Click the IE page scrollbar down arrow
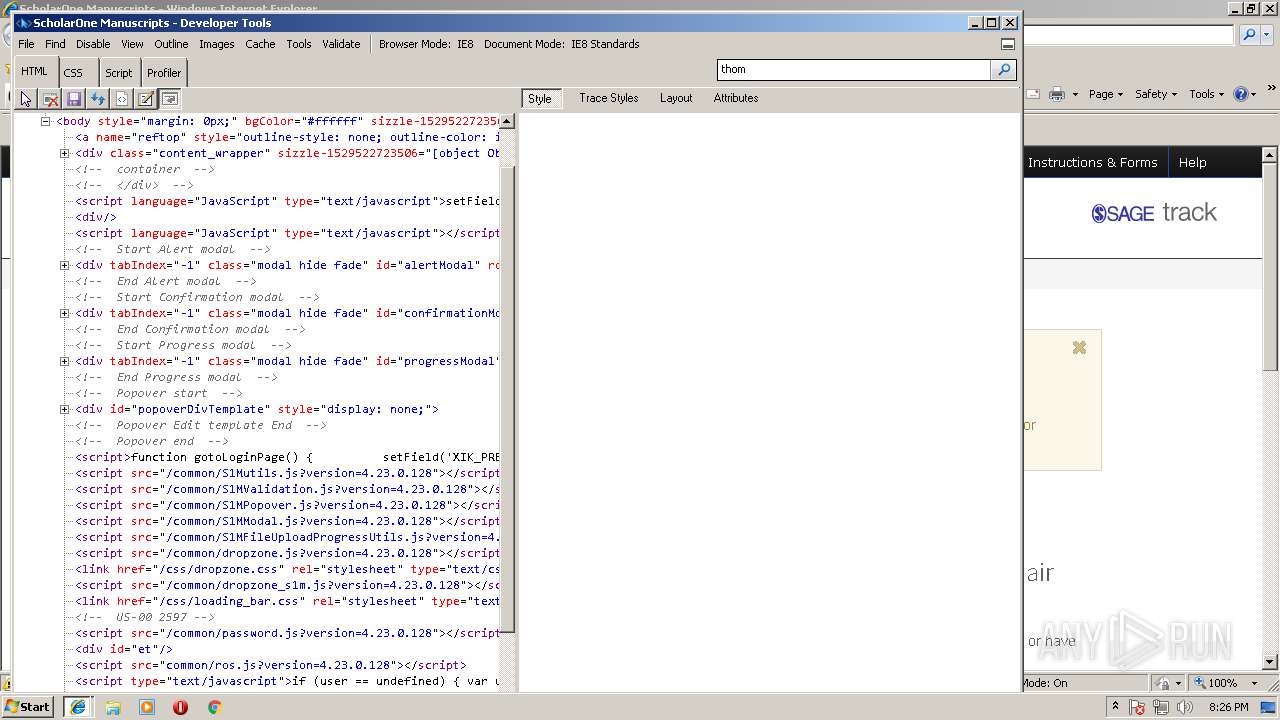 (1271, 662)
